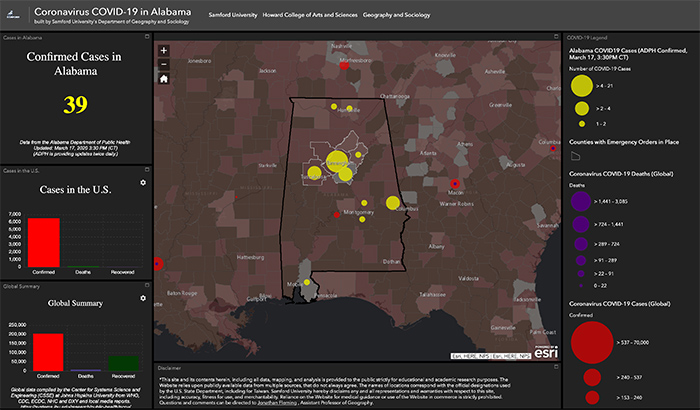Expand the Disclaimer panel
Image resolution: width=700 pixels, height=410 pixels.
[555, 367]
